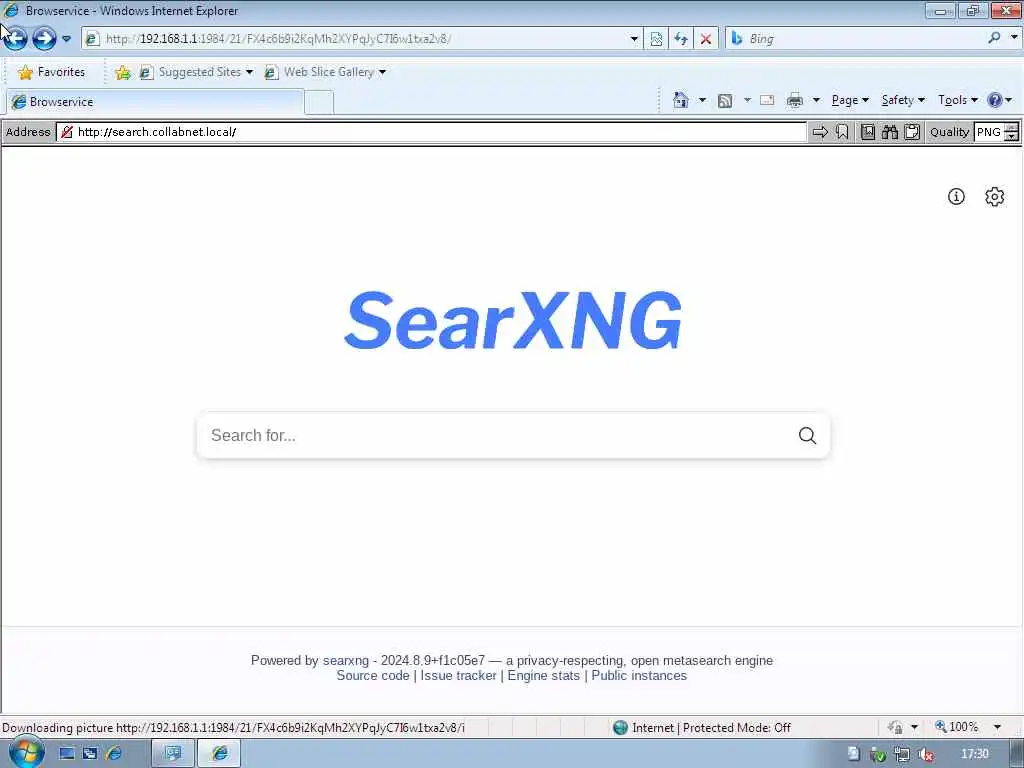
Task: Click the IE Back navigation button
Action: [15, 39]
